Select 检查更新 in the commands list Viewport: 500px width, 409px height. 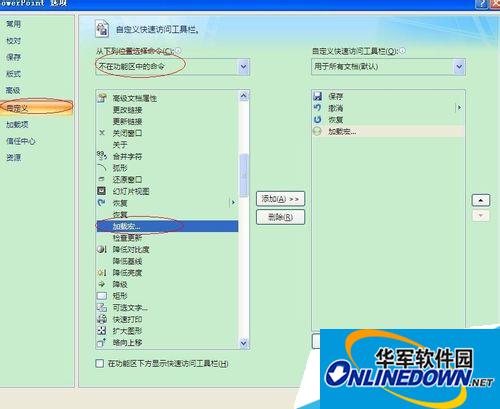[x=127, y=238]
